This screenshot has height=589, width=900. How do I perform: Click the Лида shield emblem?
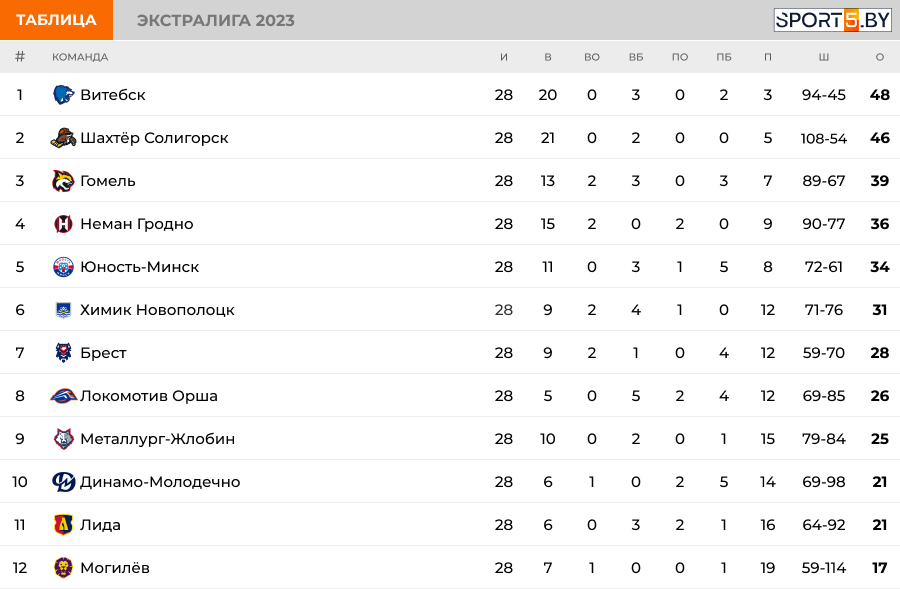tap(63, 525)
